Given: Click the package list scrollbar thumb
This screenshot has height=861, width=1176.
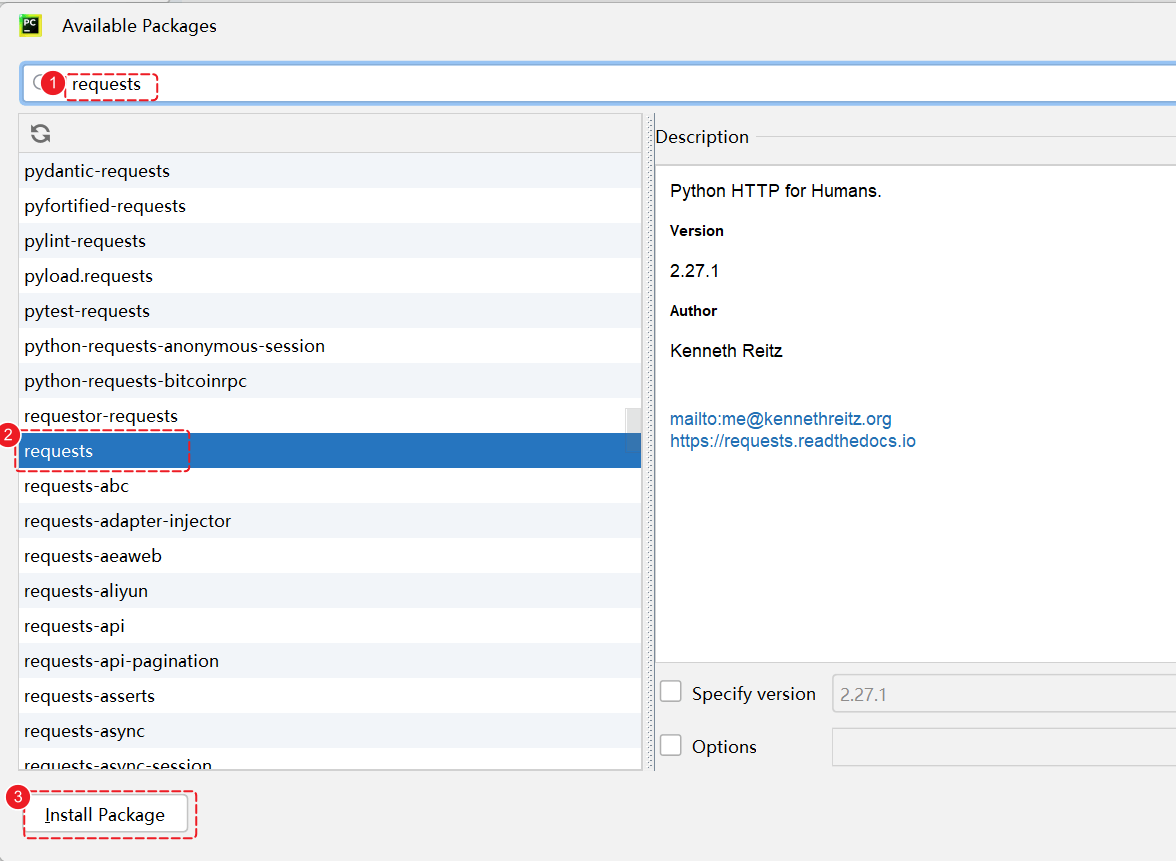Looking at the screenshot, I should pos(634,430).
